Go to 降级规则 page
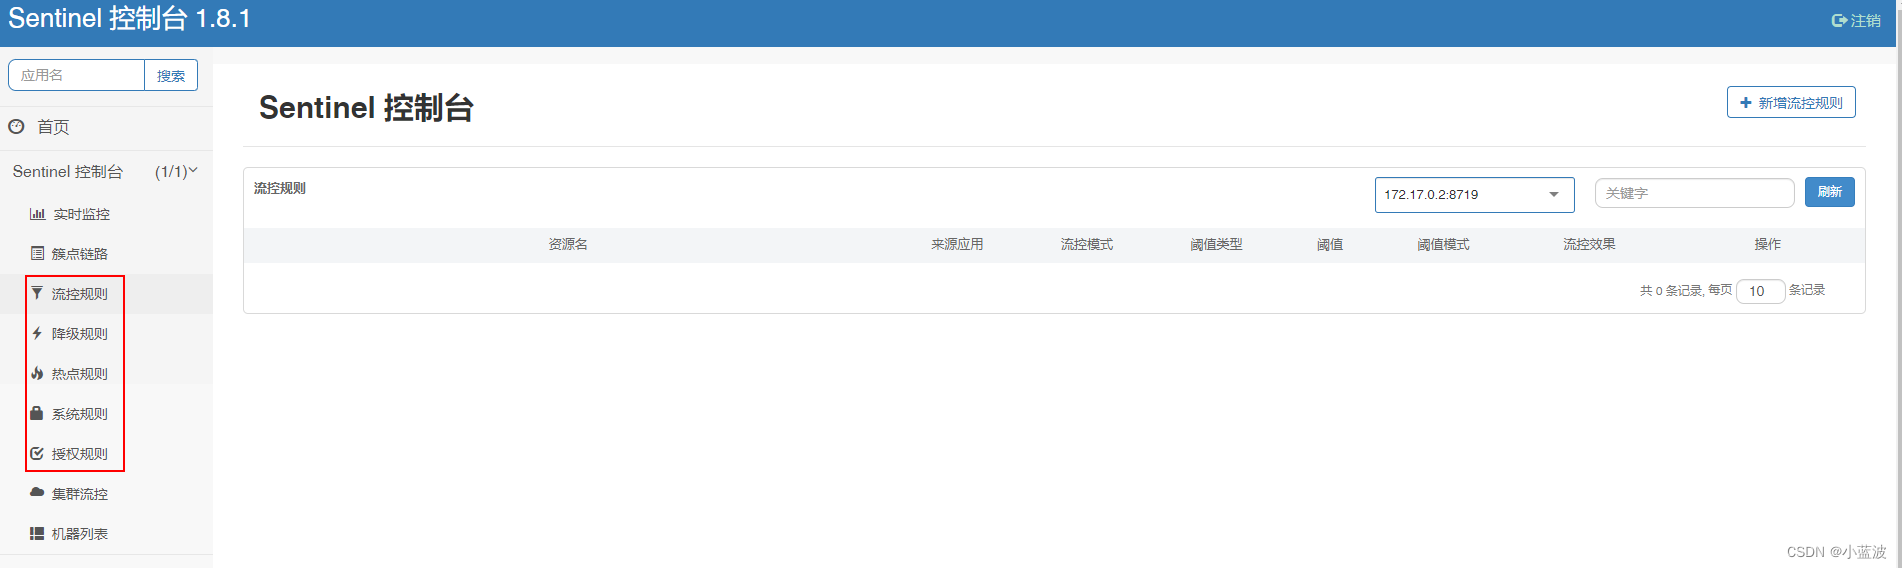The height and width of the screenshot is (568, 1902). pyautogui.click(x=106, y=334)
